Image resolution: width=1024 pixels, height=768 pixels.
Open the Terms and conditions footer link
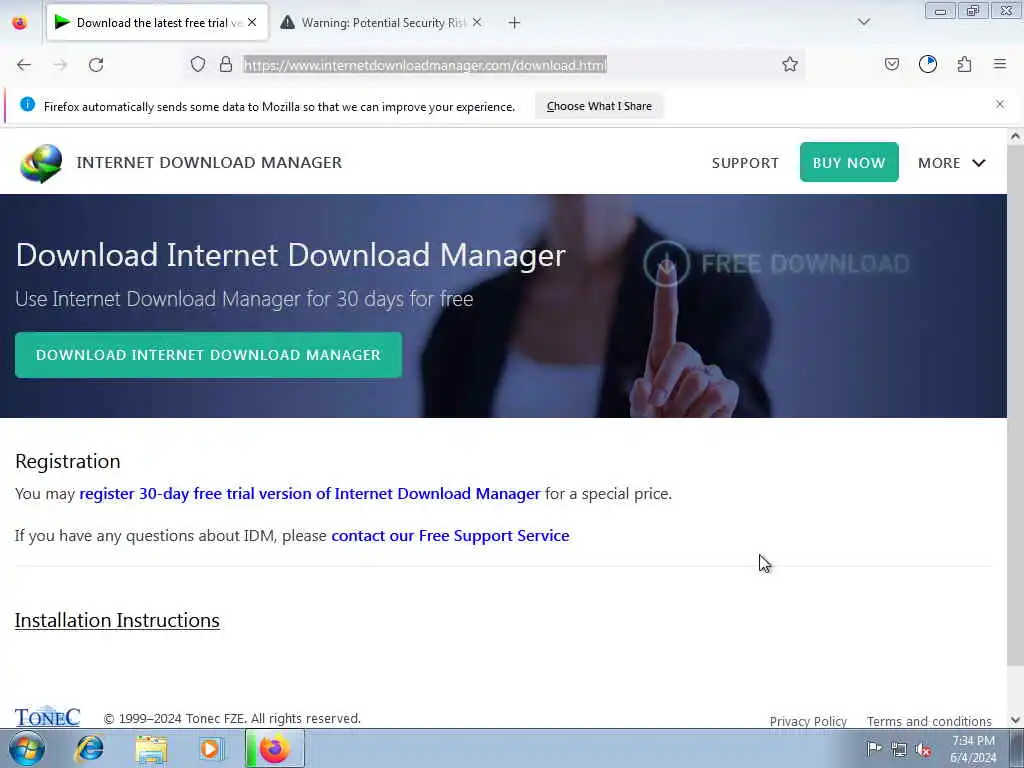click(x=929, y=721)
